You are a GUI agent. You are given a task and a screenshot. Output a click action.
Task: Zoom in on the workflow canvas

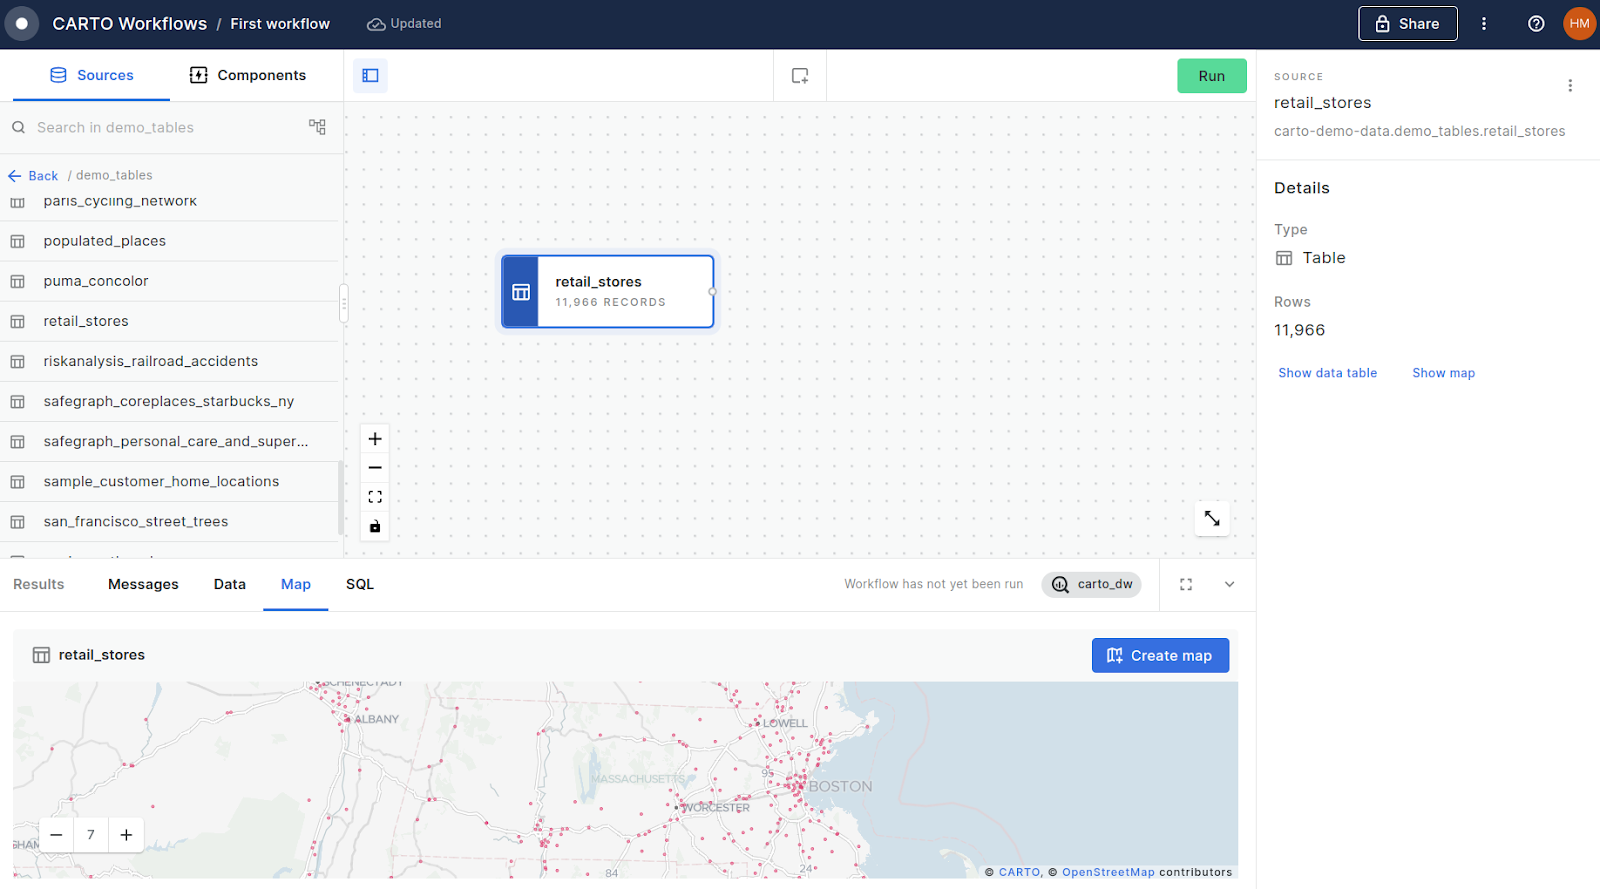pos(375,439)
